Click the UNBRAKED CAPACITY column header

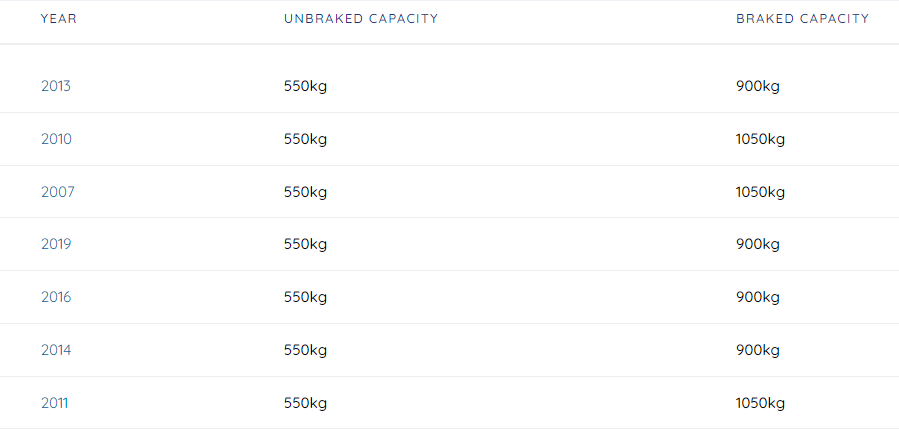pos(361,19)
